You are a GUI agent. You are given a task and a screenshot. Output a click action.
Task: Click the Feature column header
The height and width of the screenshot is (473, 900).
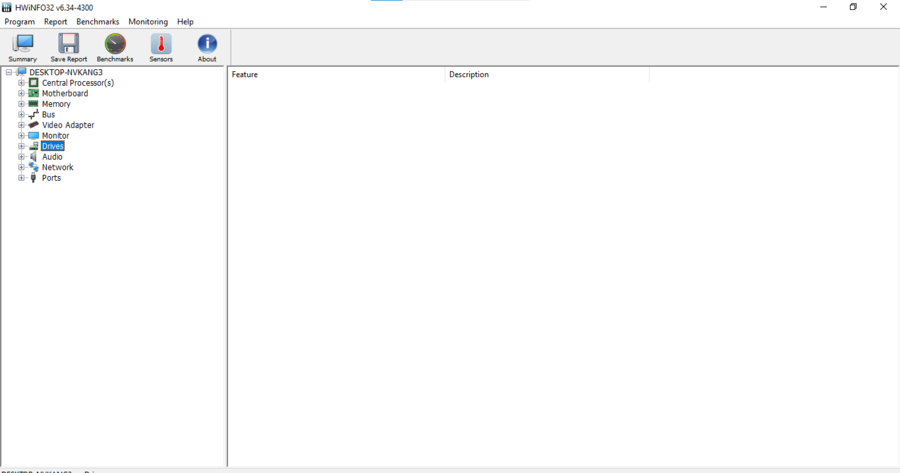point(336,75)
